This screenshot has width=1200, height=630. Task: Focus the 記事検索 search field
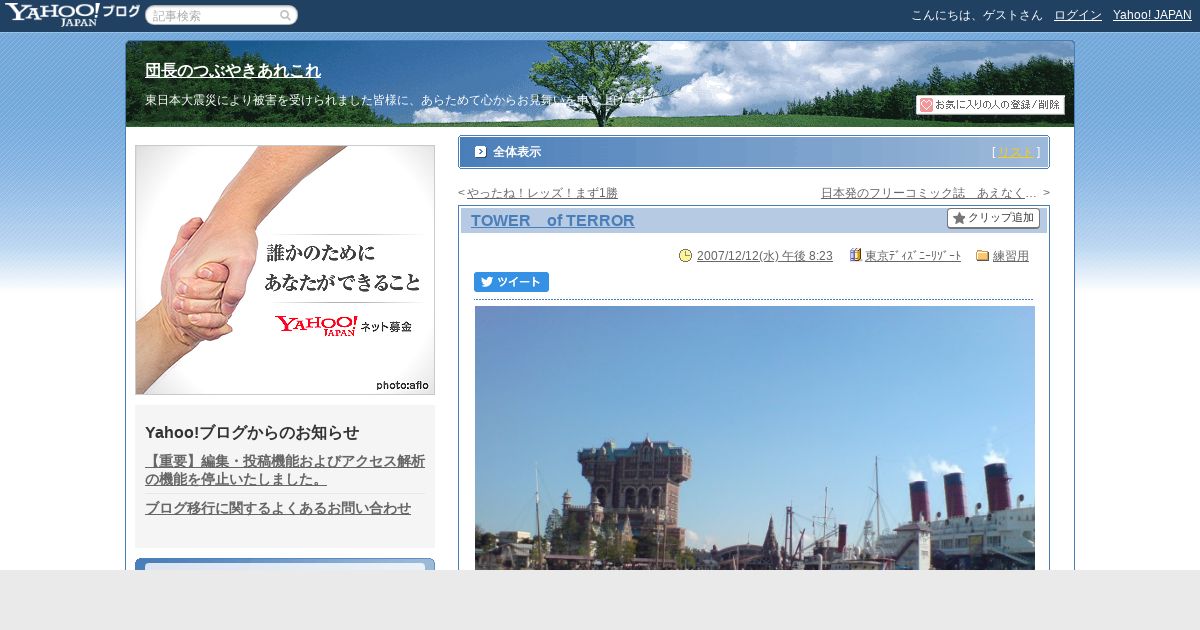tap(221, 16)
